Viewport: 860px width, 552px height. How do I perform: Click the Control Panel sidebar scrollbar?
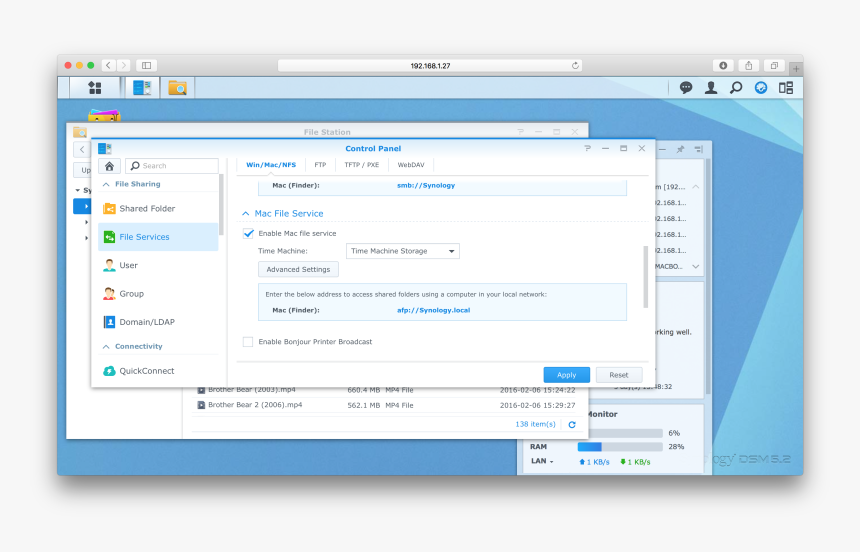click(x=221, y=204)
